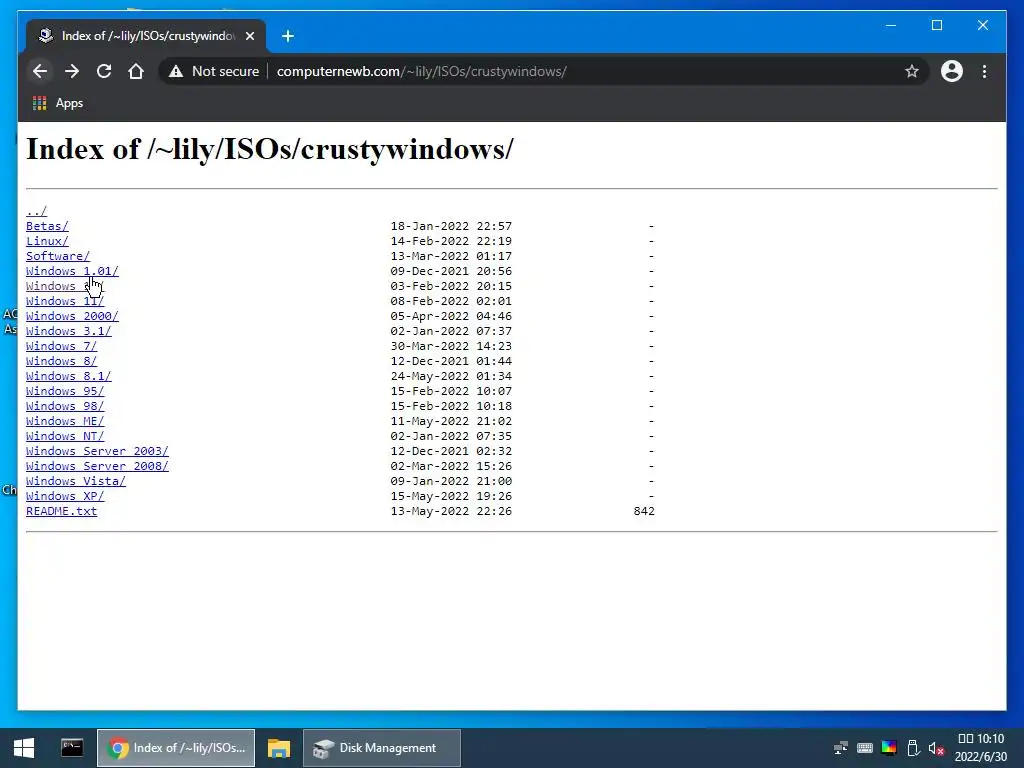This screenshot has width=1024, height=768.
Task: Open File Explorer from the taskbar
Action: tap(279, 748)
